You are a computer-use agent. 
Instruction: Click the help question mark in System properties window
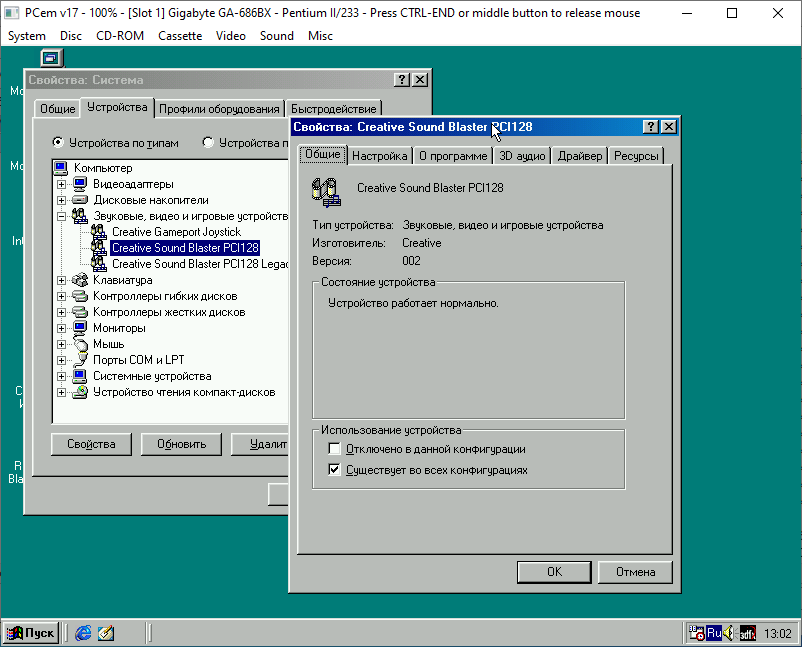point(402,80)
